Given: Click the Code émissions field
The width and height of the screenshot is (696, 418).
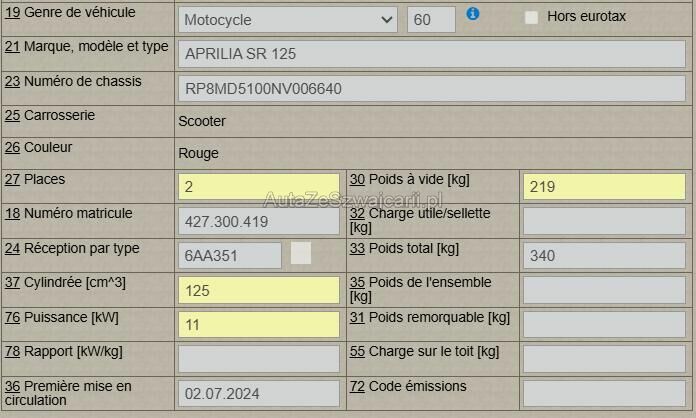Looking at the screenshot, I should coord(603,393).
